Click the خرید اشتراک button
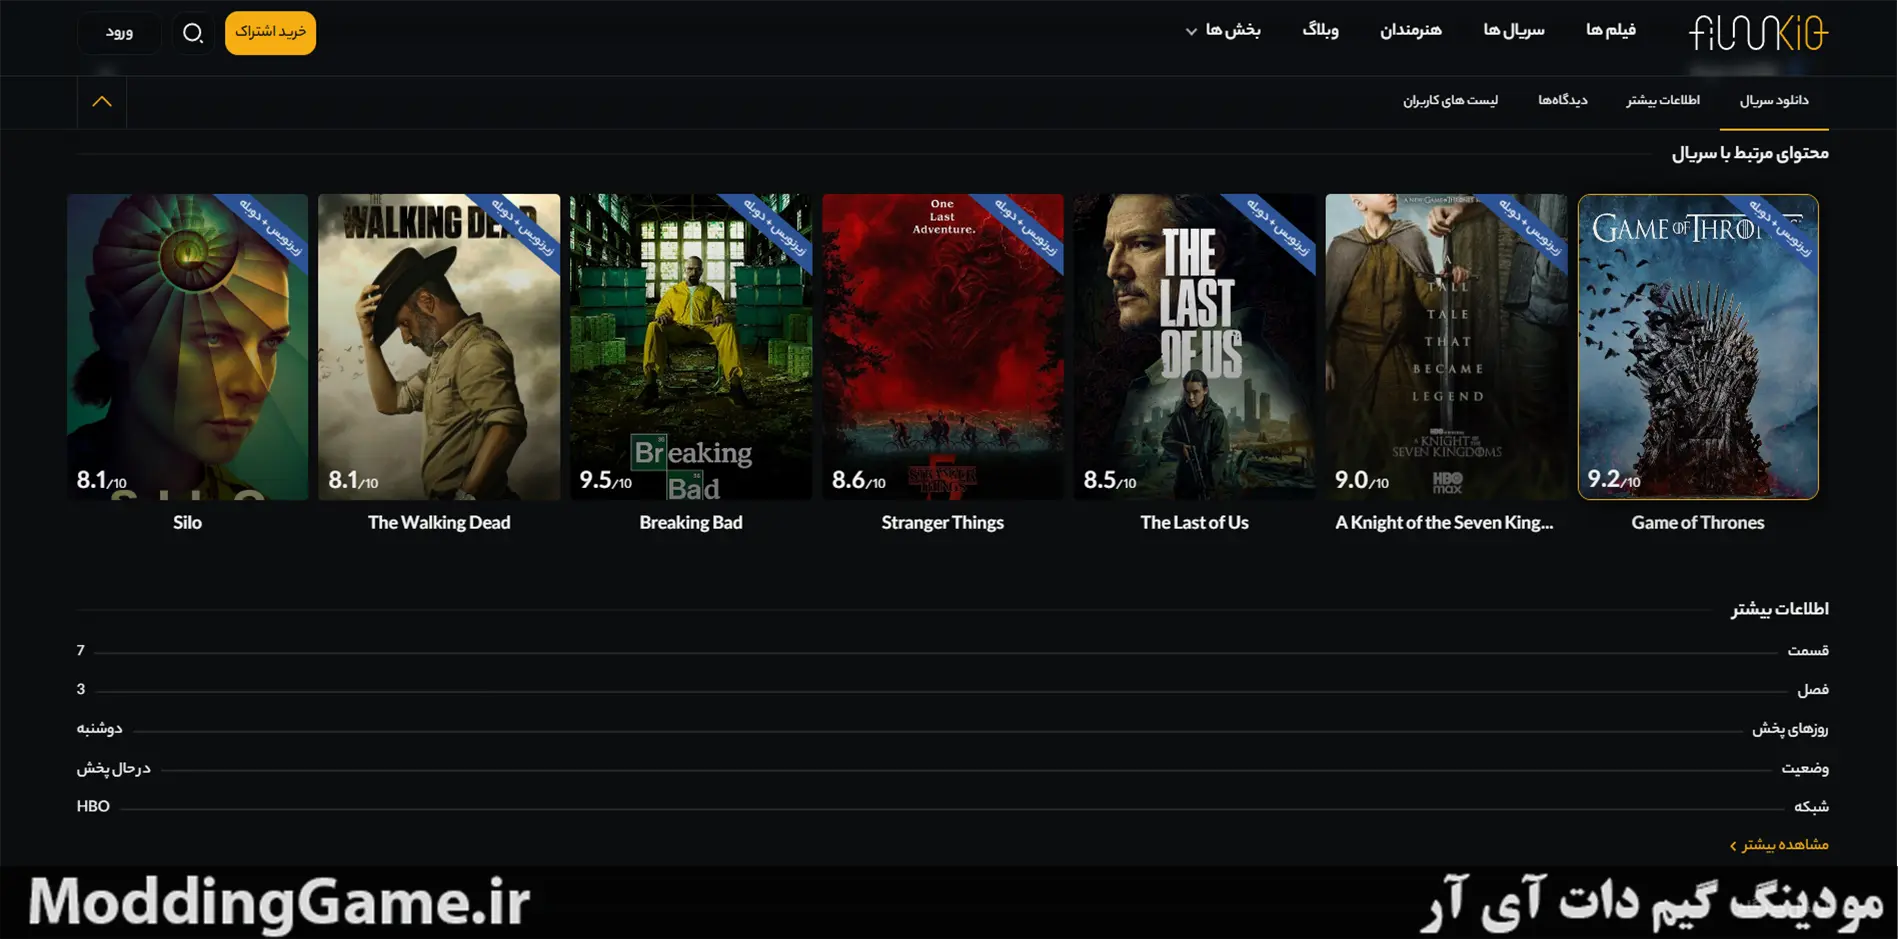 tap(270, 33)
